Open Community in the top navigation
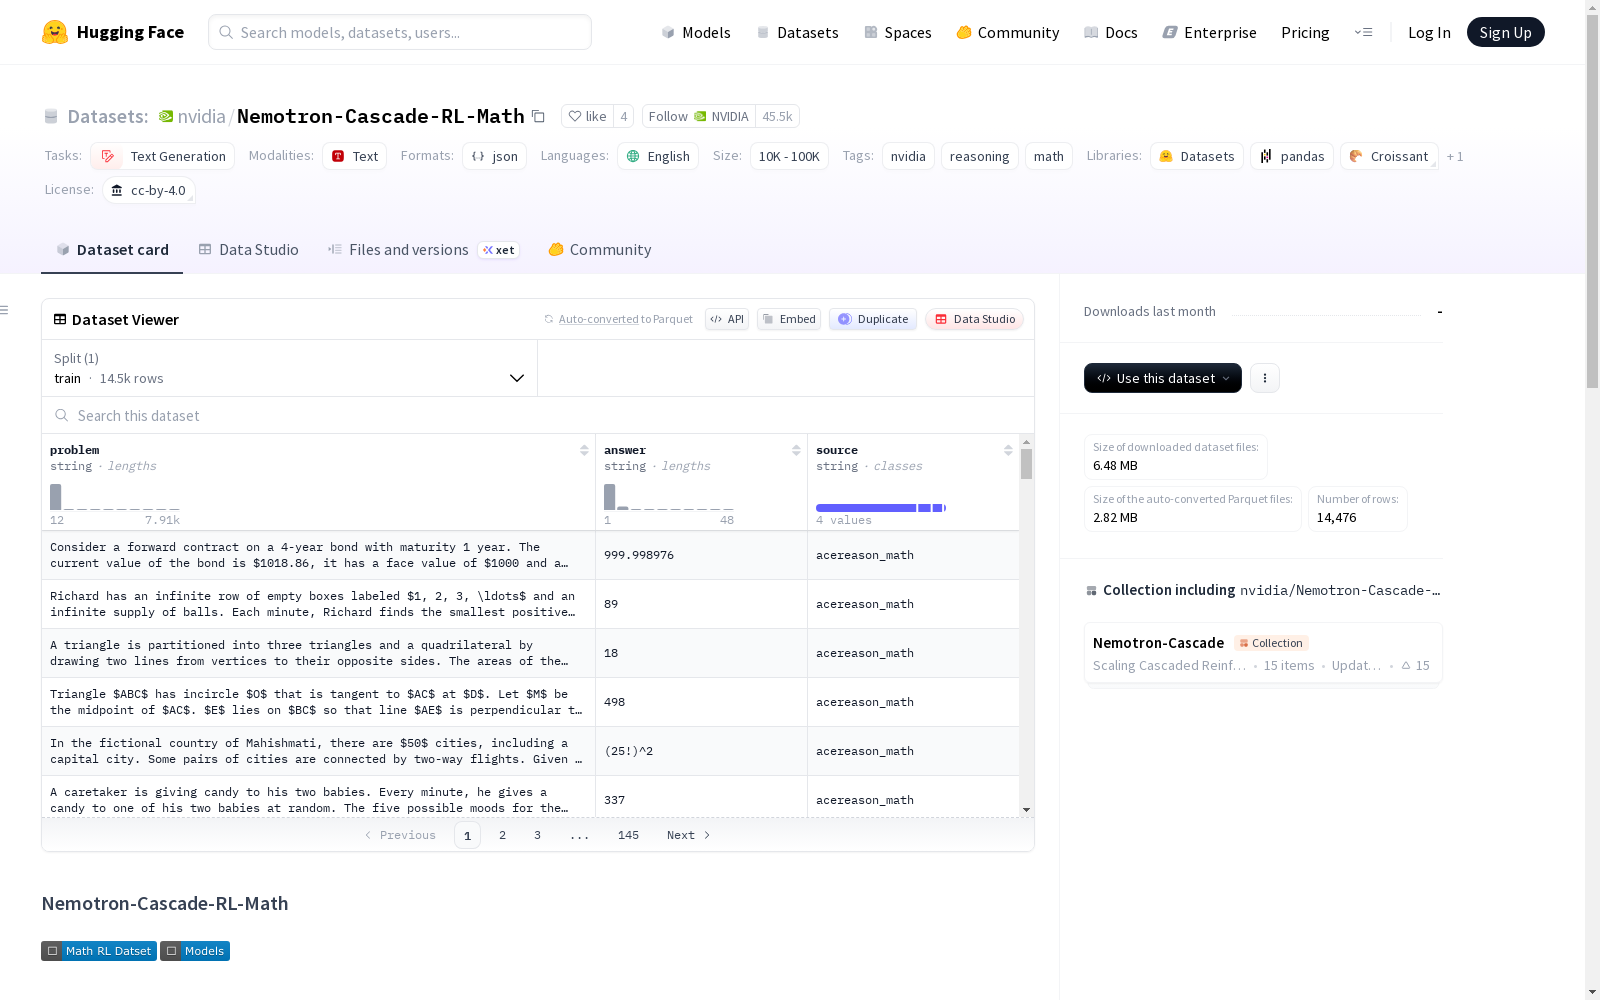Screen dimensions: 1600x1000 1008,32
